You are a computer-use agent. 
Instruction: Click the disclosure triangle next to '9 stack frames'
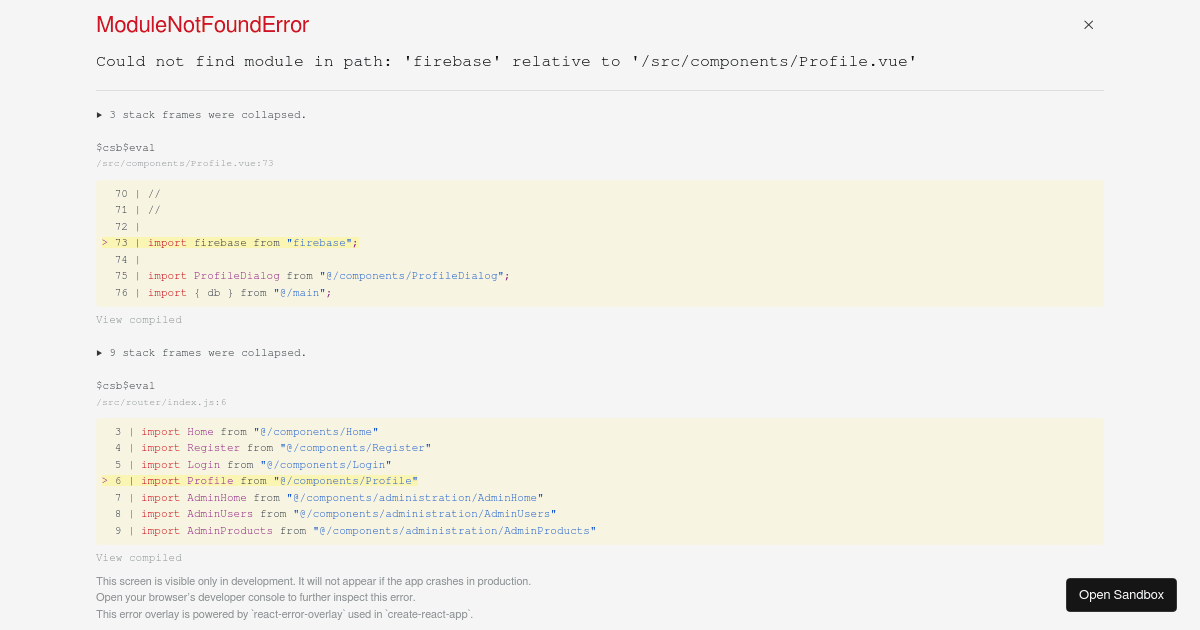(98, 352)
